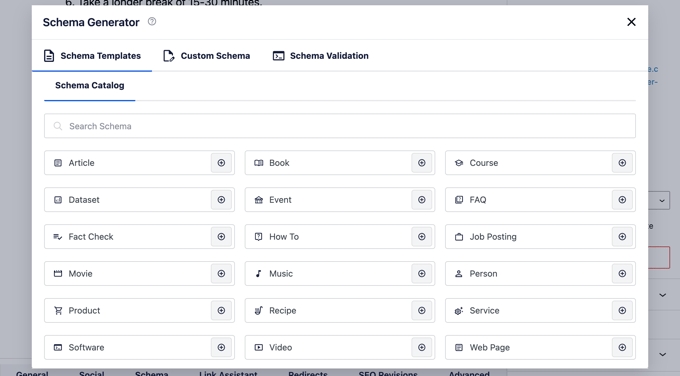
Task: Add the Dataset schema with plus icon
Action: [221, 200]
